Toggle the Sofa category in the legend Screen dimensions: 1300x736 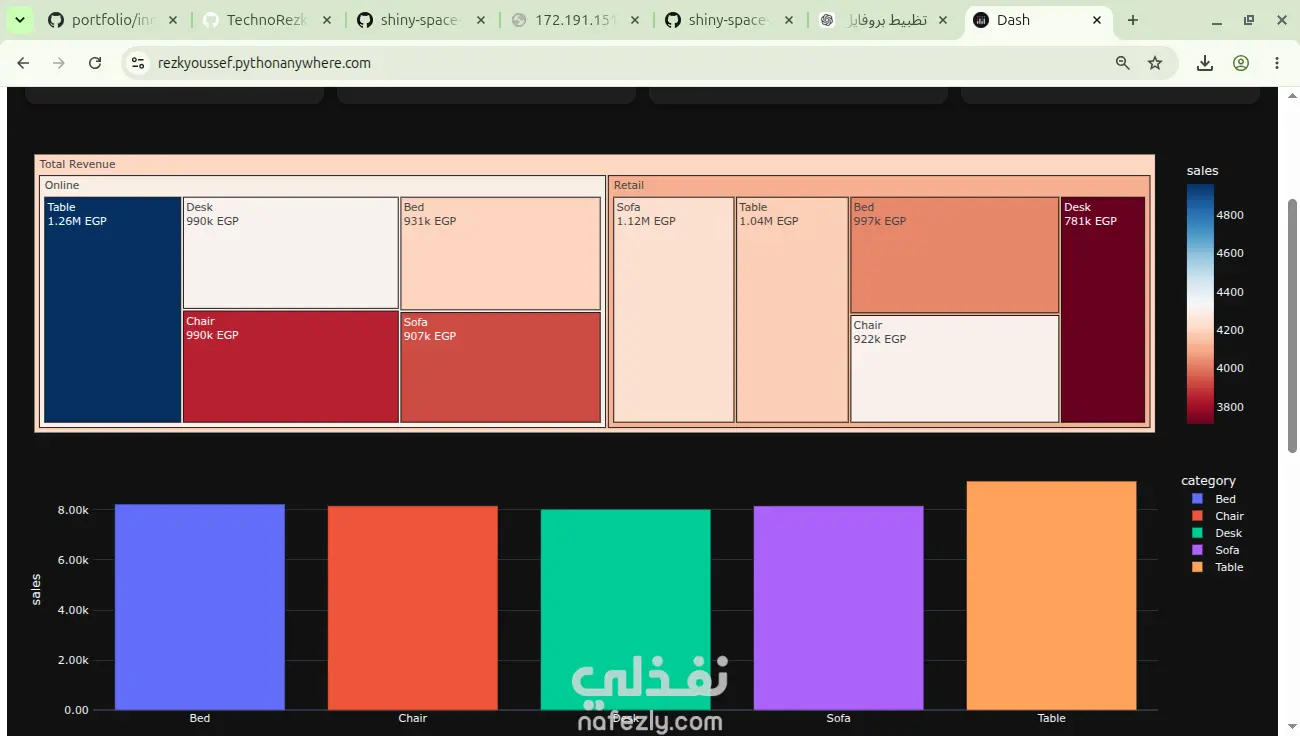1216,550
